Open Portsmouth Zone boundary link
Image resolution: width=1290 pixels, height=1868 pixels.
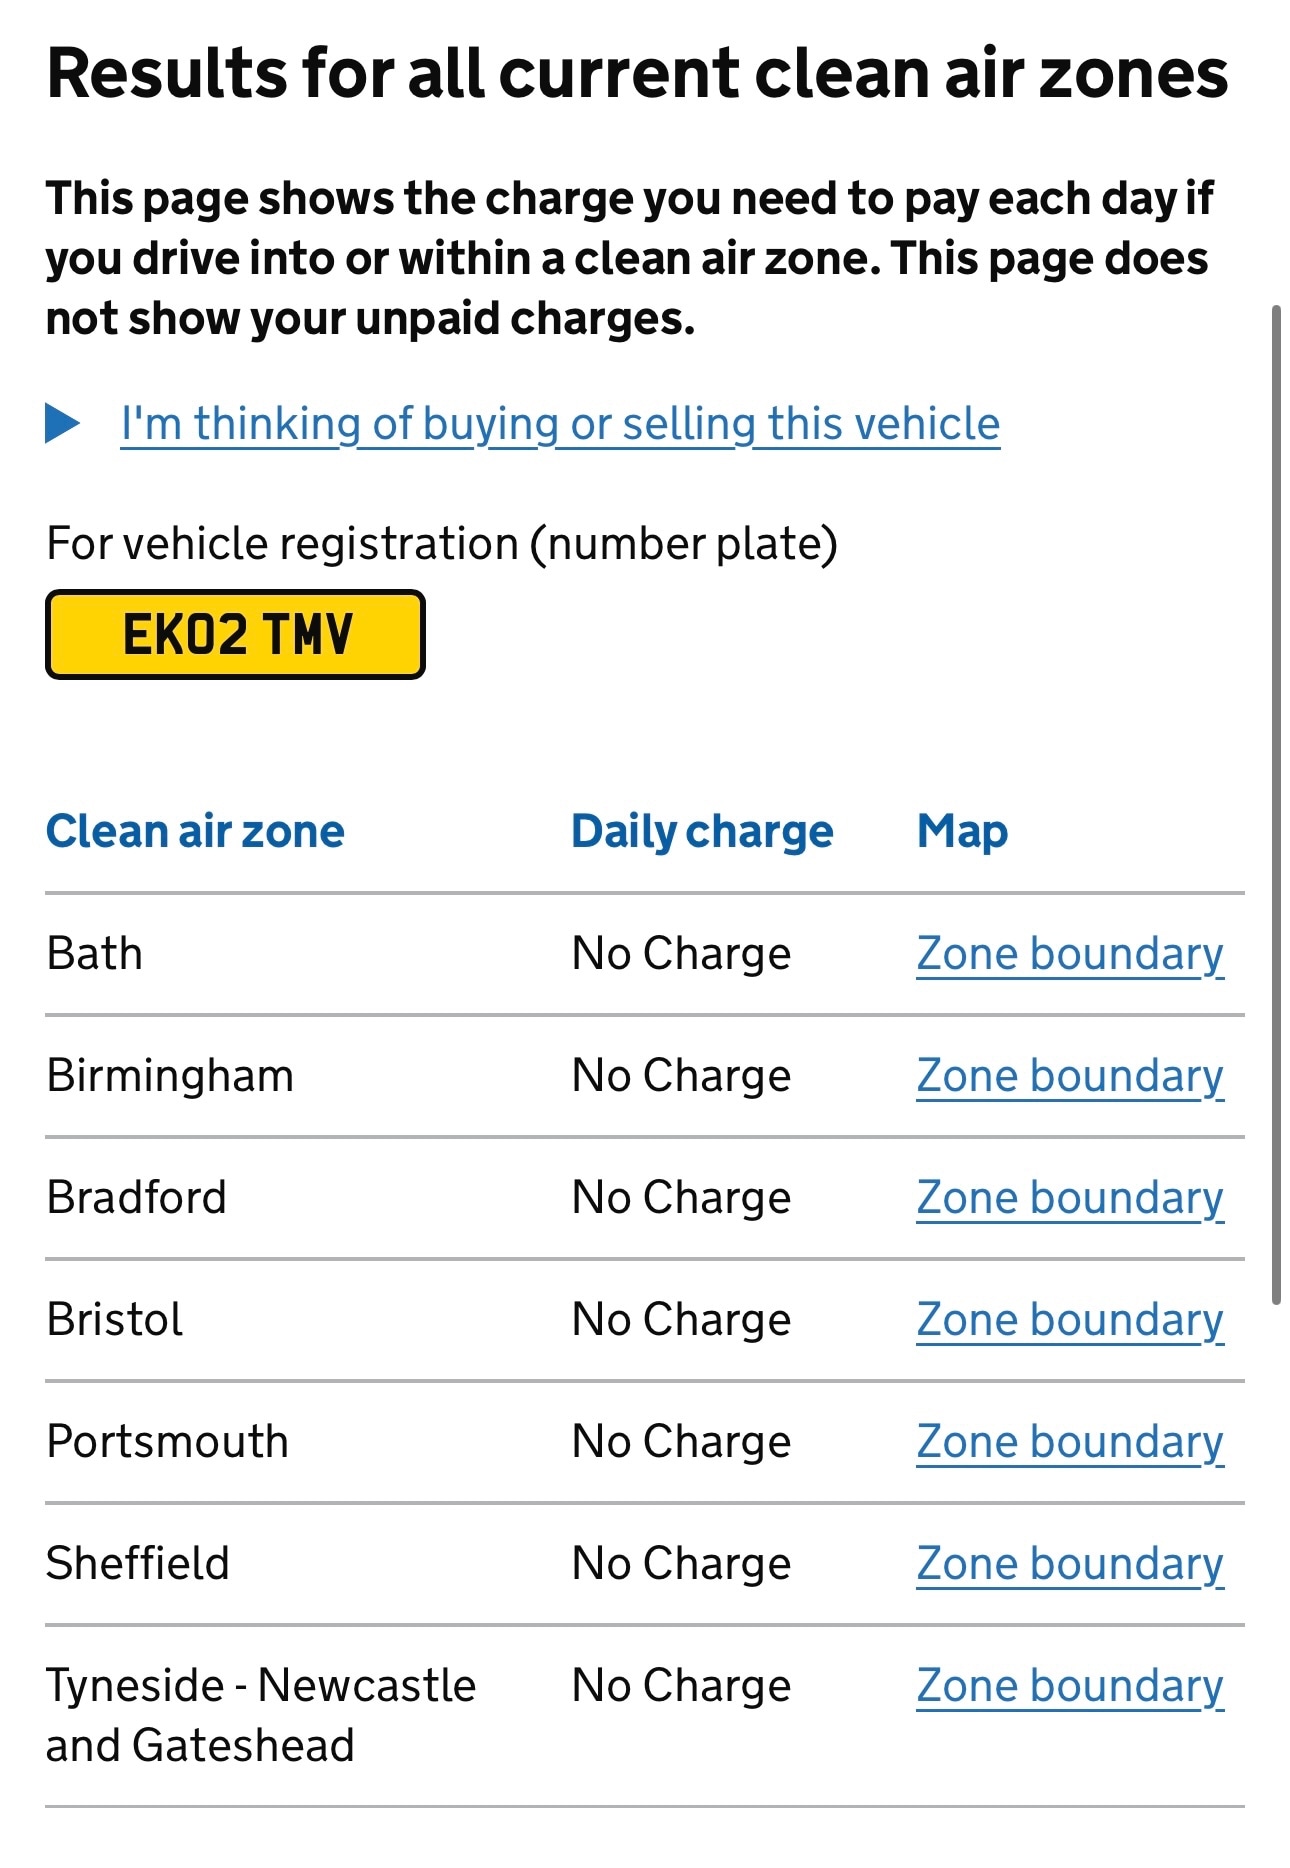click(1069, 1442)
